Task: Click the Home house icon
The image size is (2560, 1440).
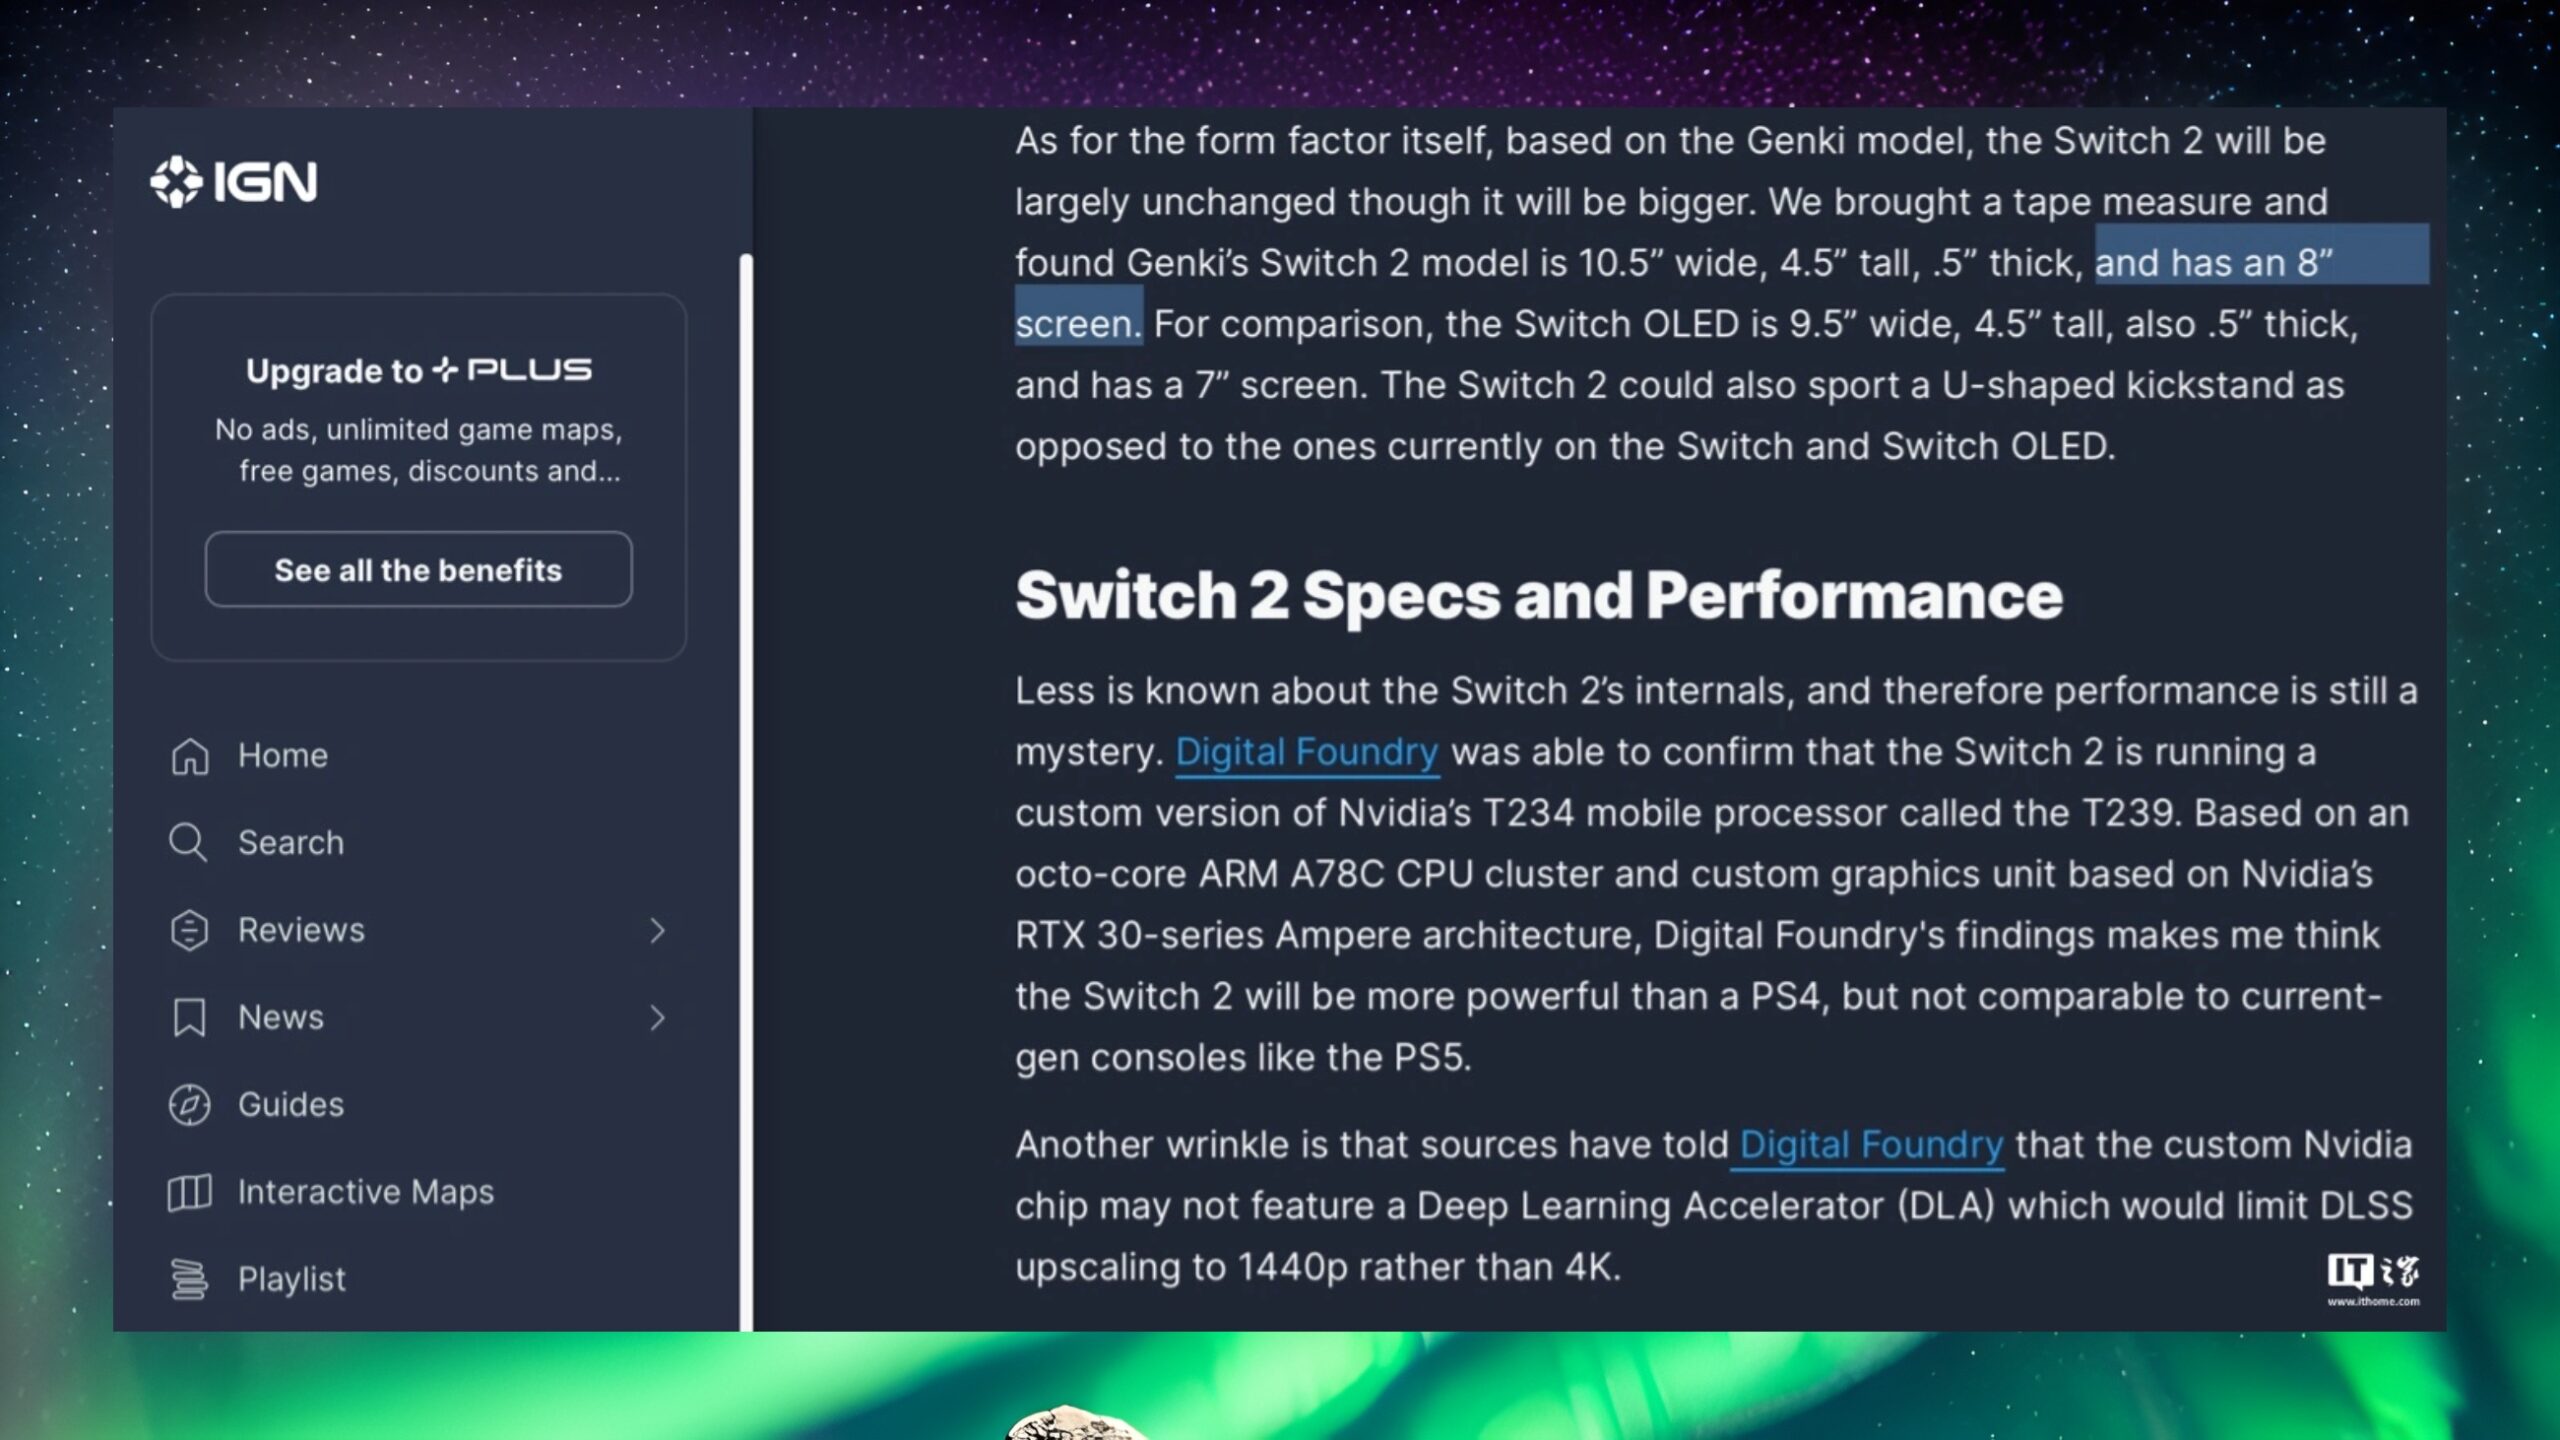Action: click(189, 756)
